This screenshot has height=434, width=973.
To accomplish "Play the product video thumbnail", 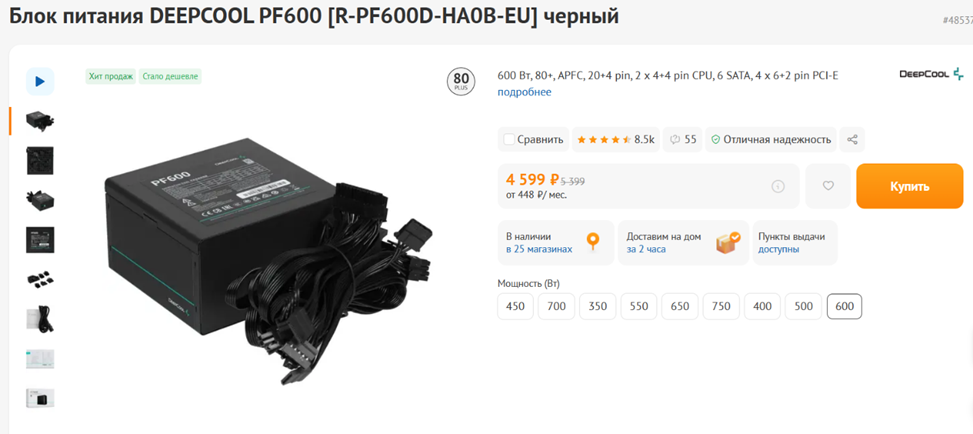I will [40, 81].
